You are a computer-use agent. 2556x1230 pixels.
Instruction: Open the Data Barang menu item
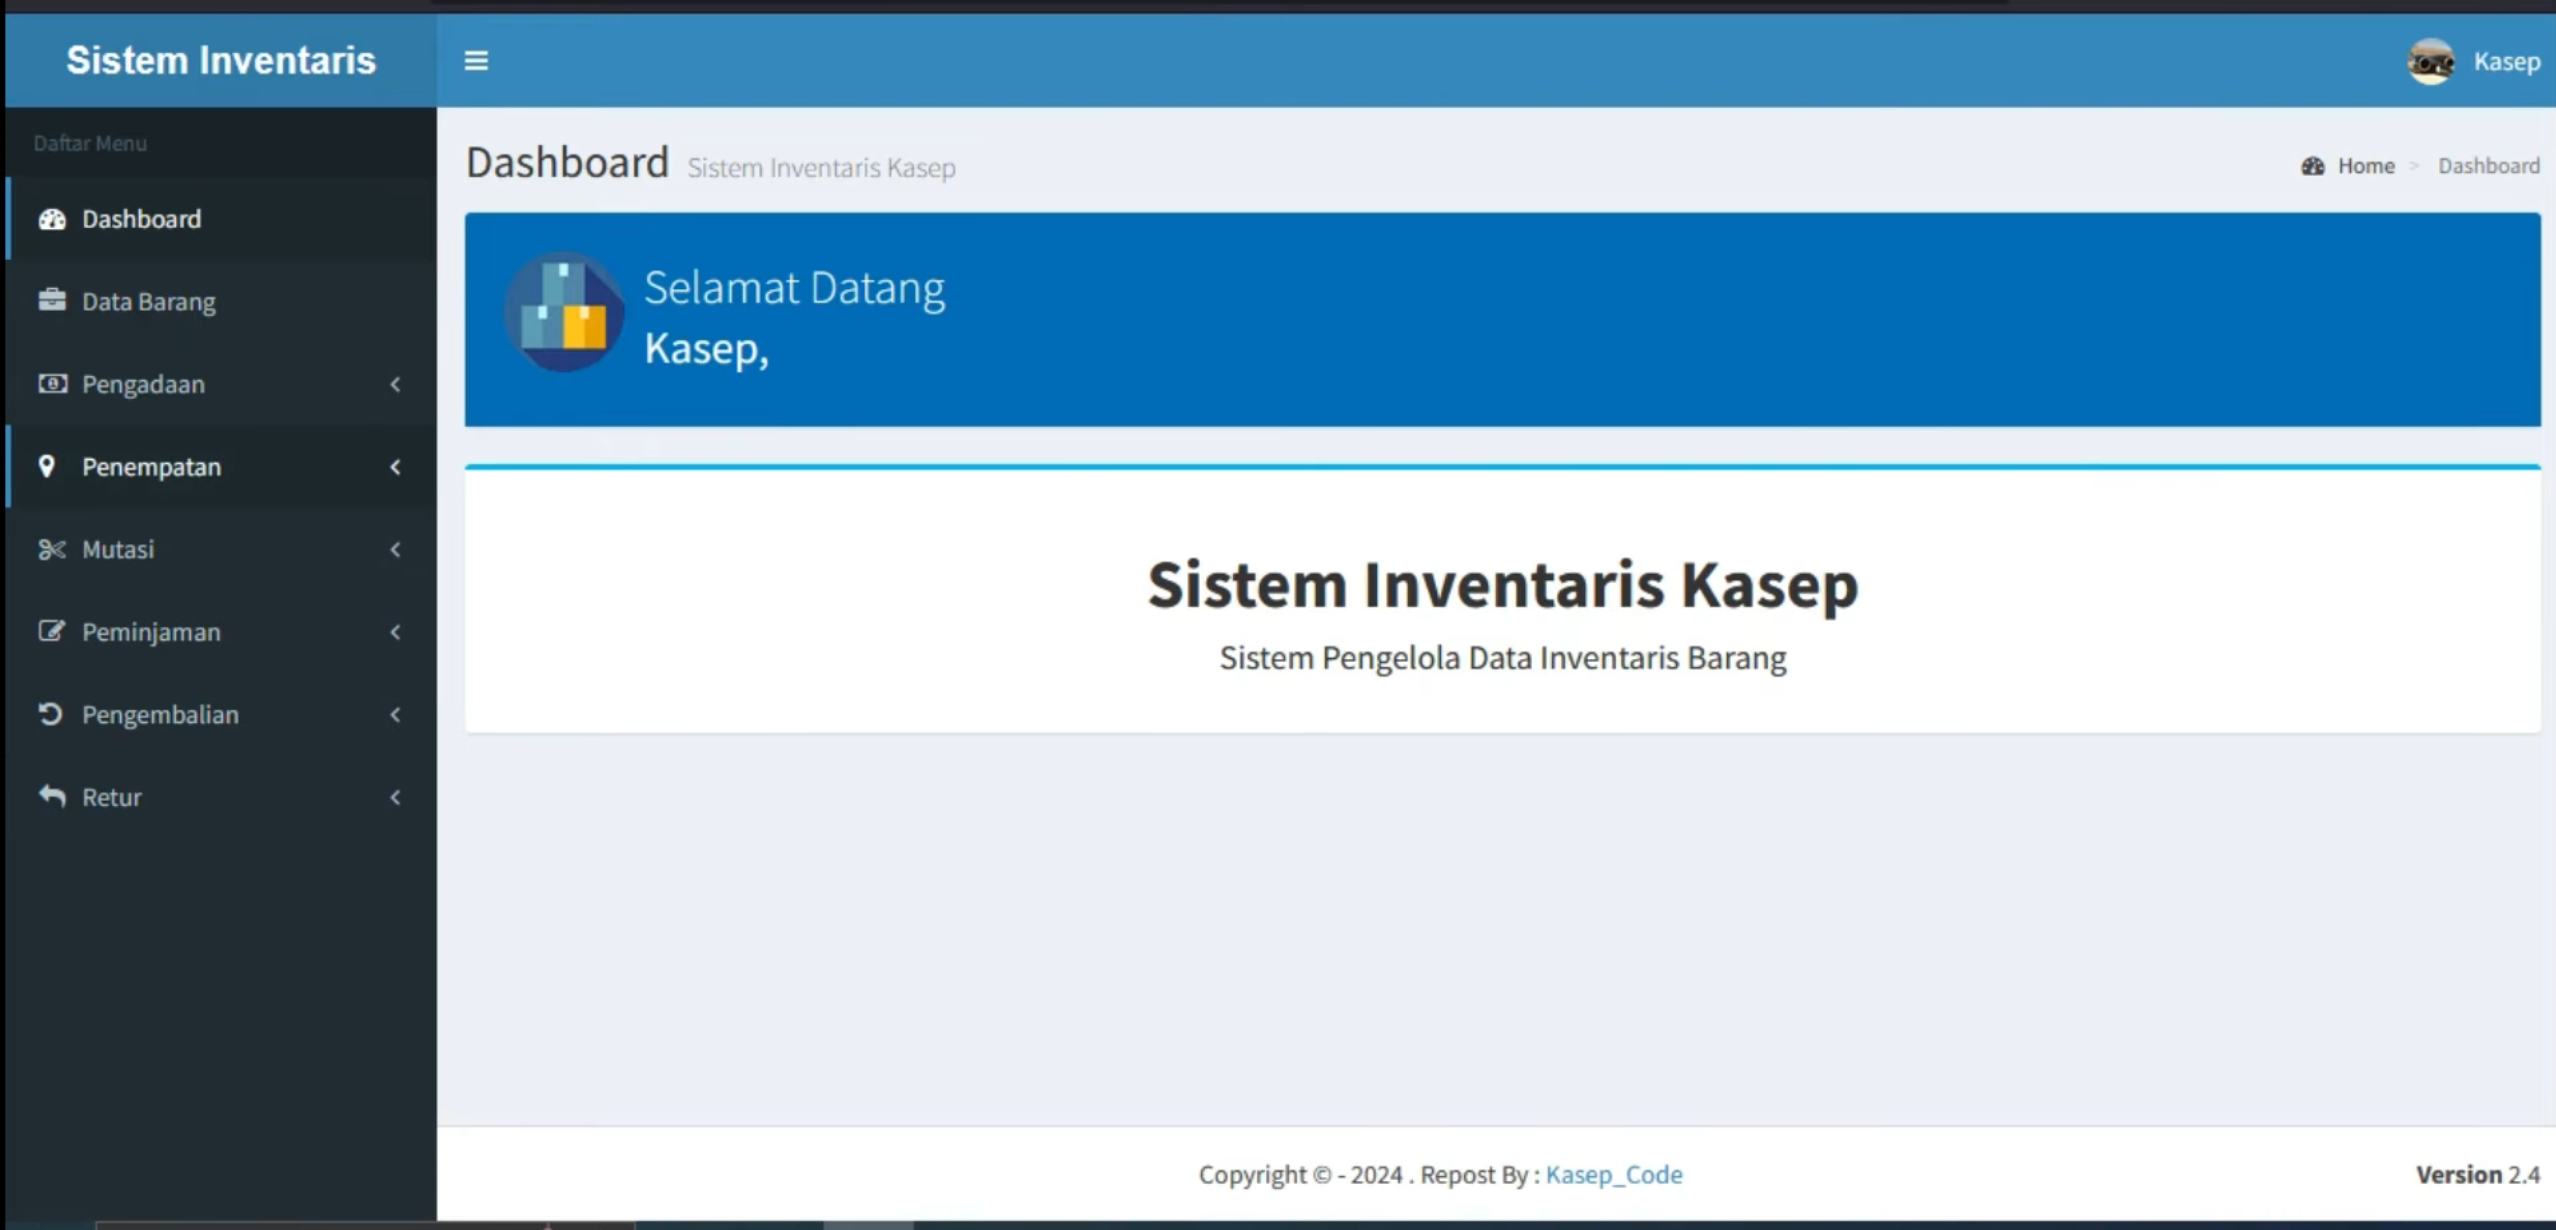(221, 301)
